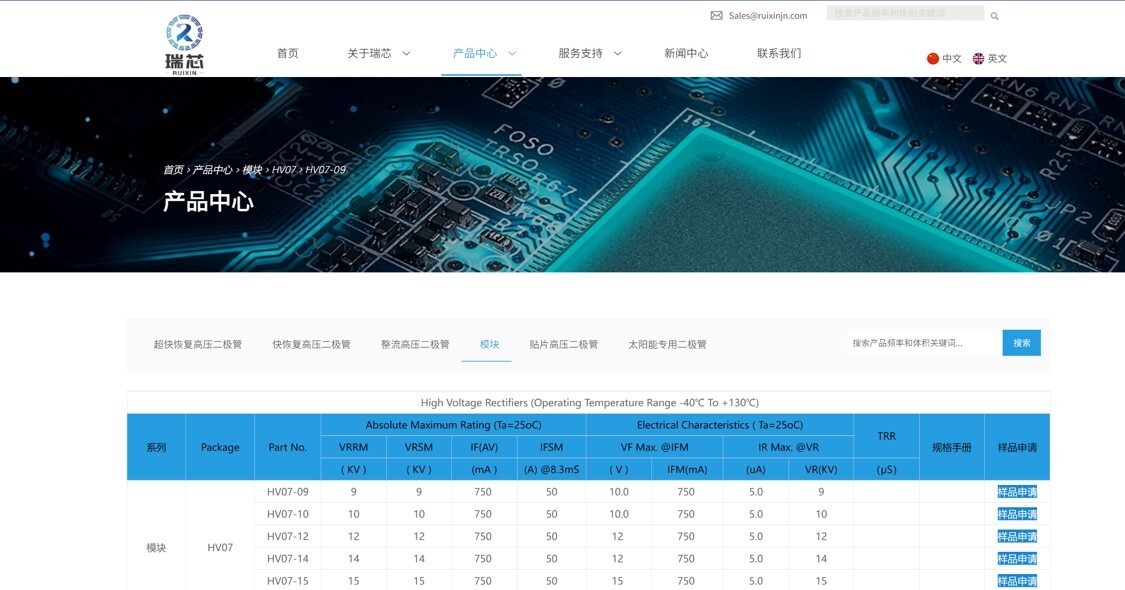The image size is (1125, 590).
Task: Go to 联系我们 page
Action: [x=779, y=54]
